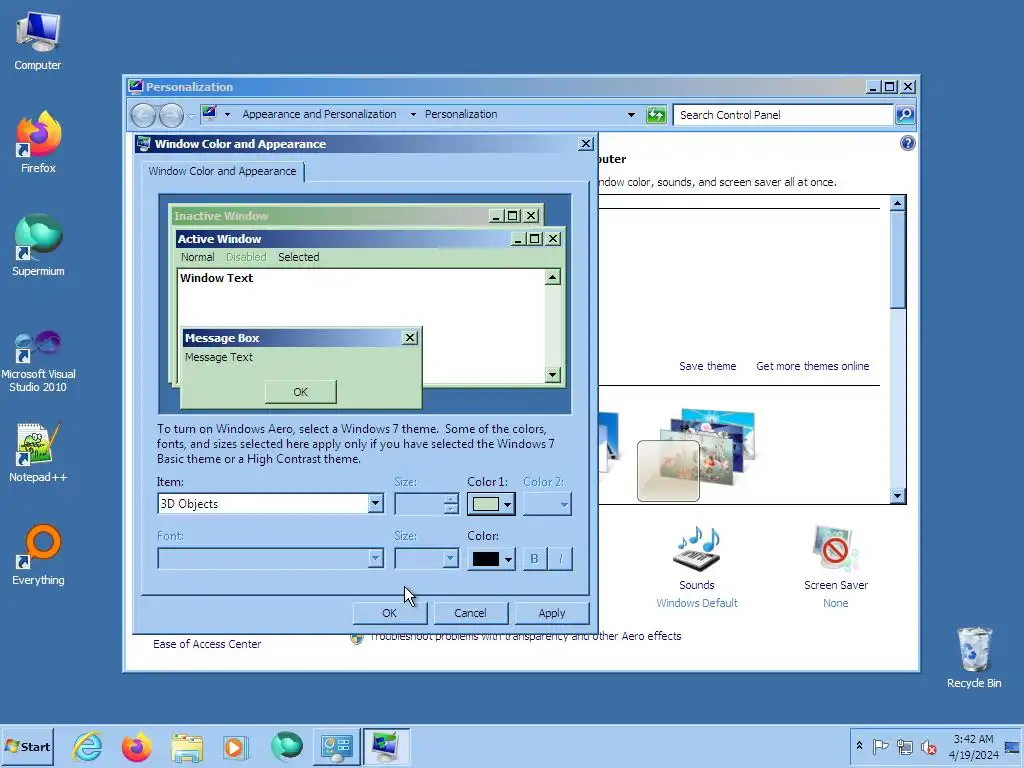
Task: Open the Ease of Access Center link
Action: pos(207,644)
